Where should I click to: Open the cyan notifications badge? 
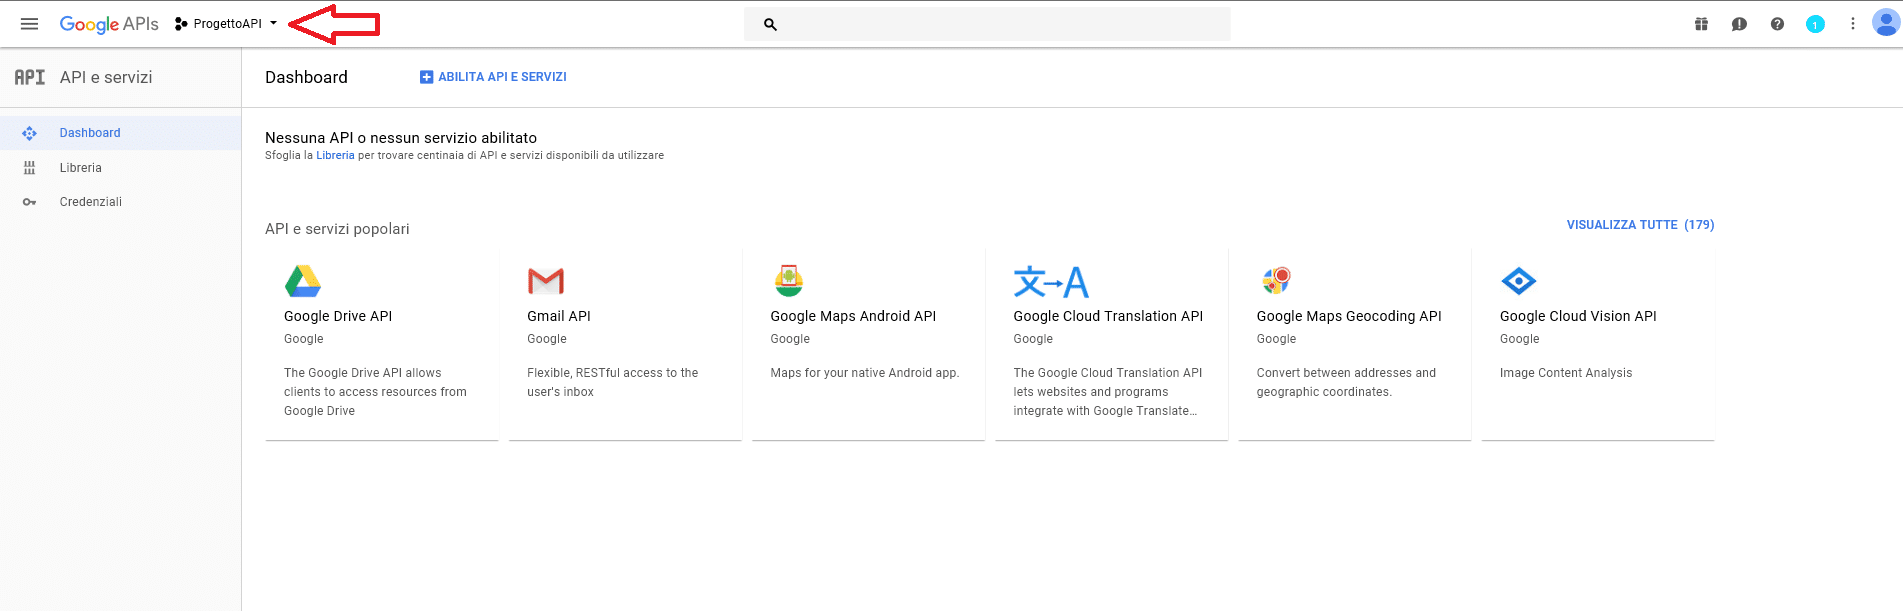1815,24
